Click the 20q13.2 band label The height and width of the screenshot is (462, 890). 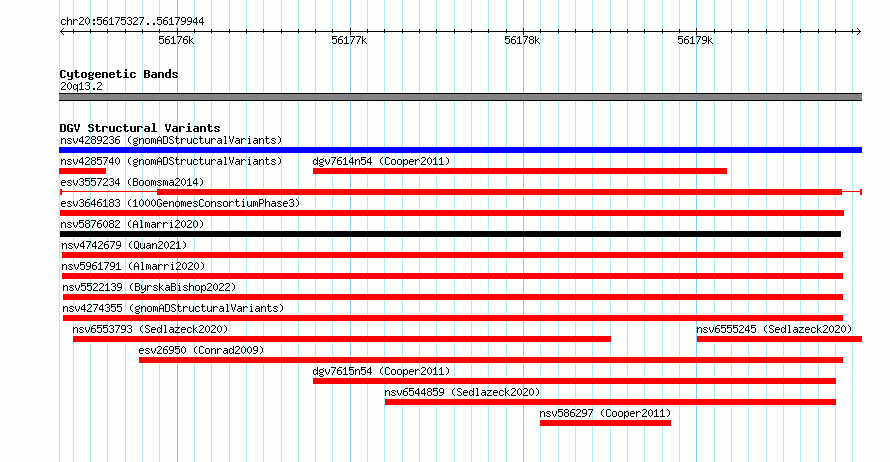pos(81,86)
